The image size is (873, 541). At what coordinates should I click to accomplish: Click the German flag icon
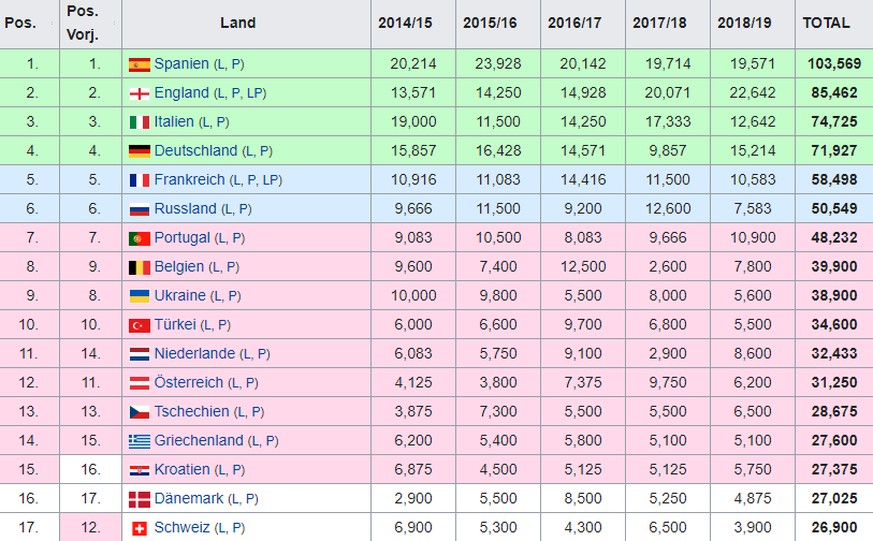(139, 151)
